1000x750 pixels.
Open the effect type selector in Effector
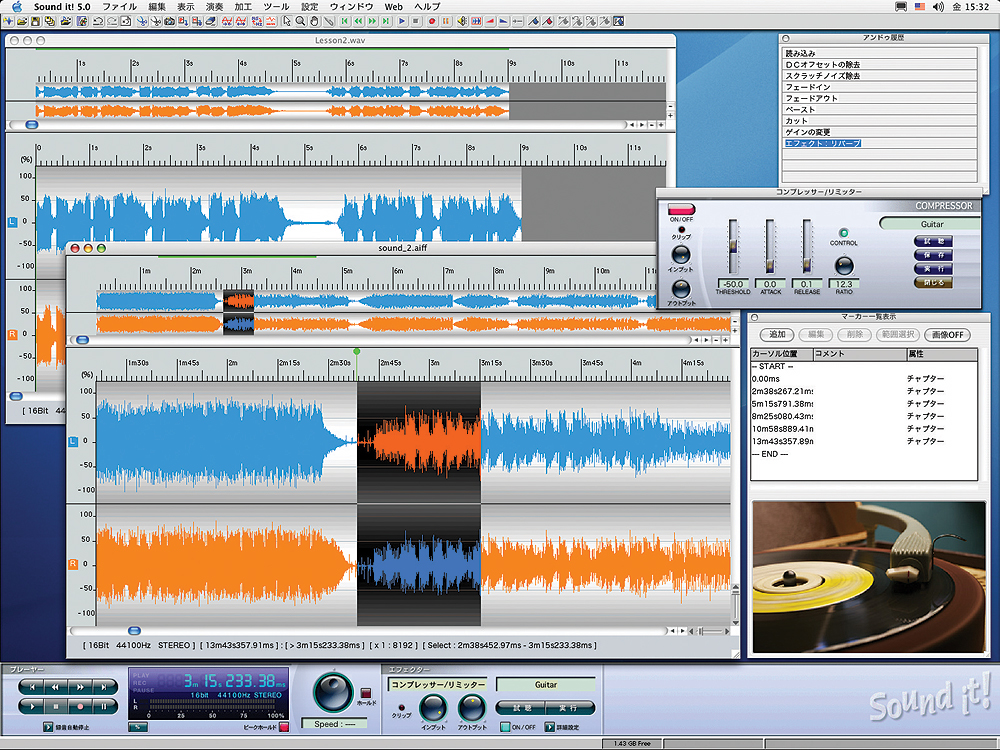(438, 685)
